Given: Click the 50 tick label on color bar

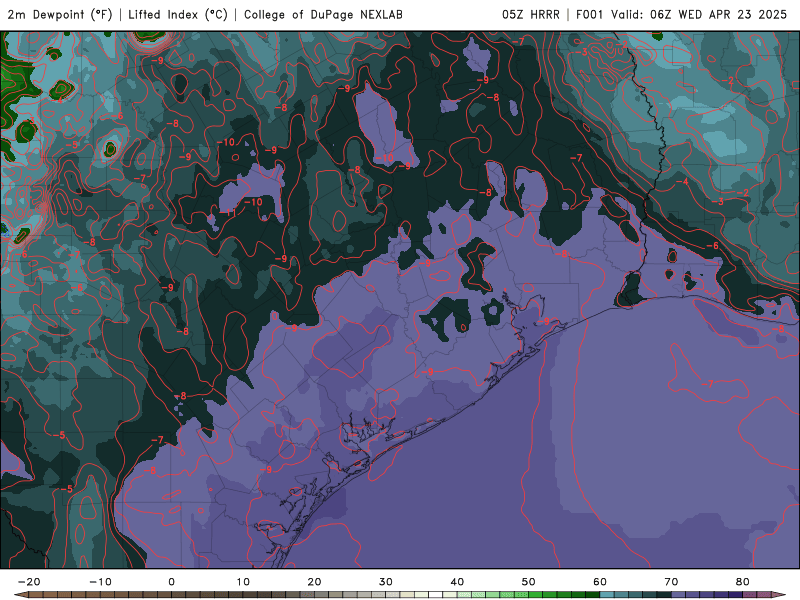Looking at the screenshot, I should pos(529,582).
